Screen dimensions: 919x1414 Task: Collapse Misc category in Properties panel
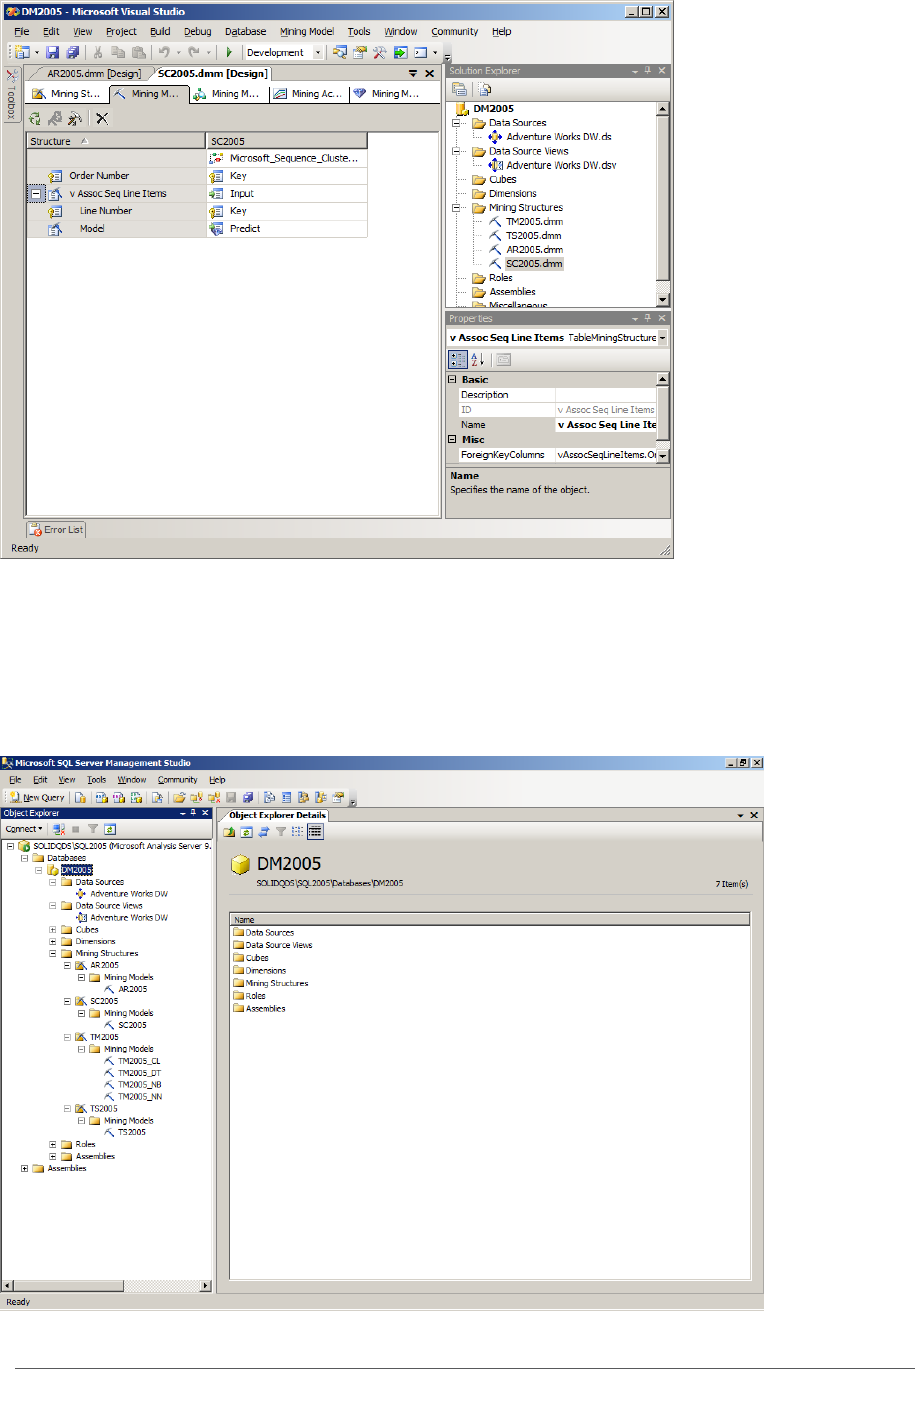pos(452,439)
